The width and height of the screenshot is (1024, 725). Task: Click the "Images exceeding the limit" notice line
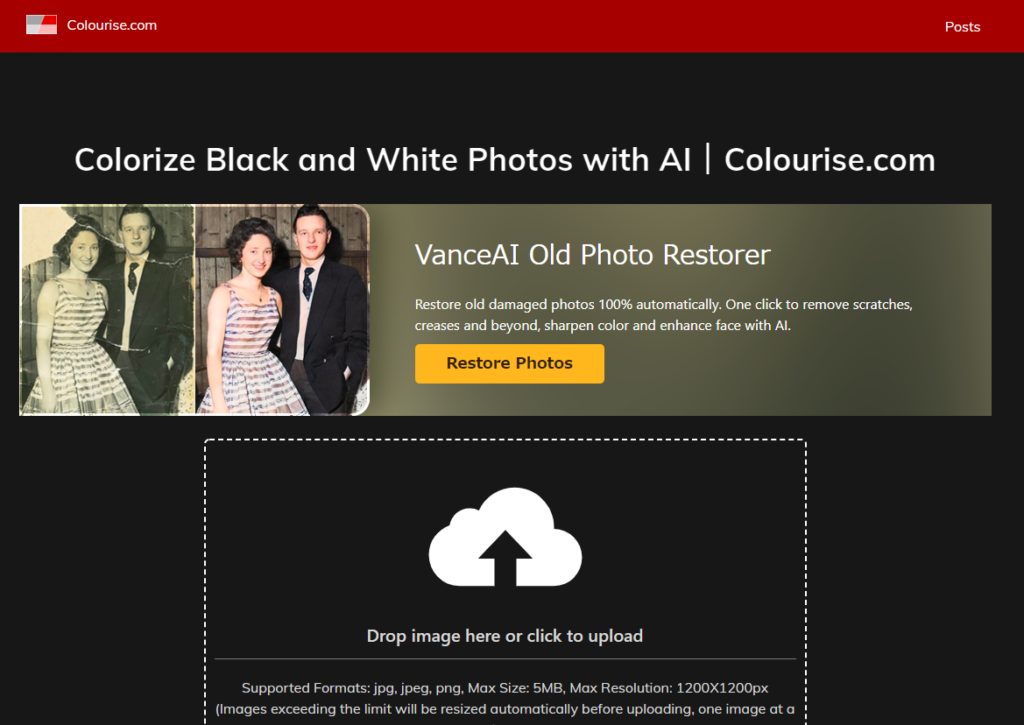pyautogui.click(x=505, y=709)
